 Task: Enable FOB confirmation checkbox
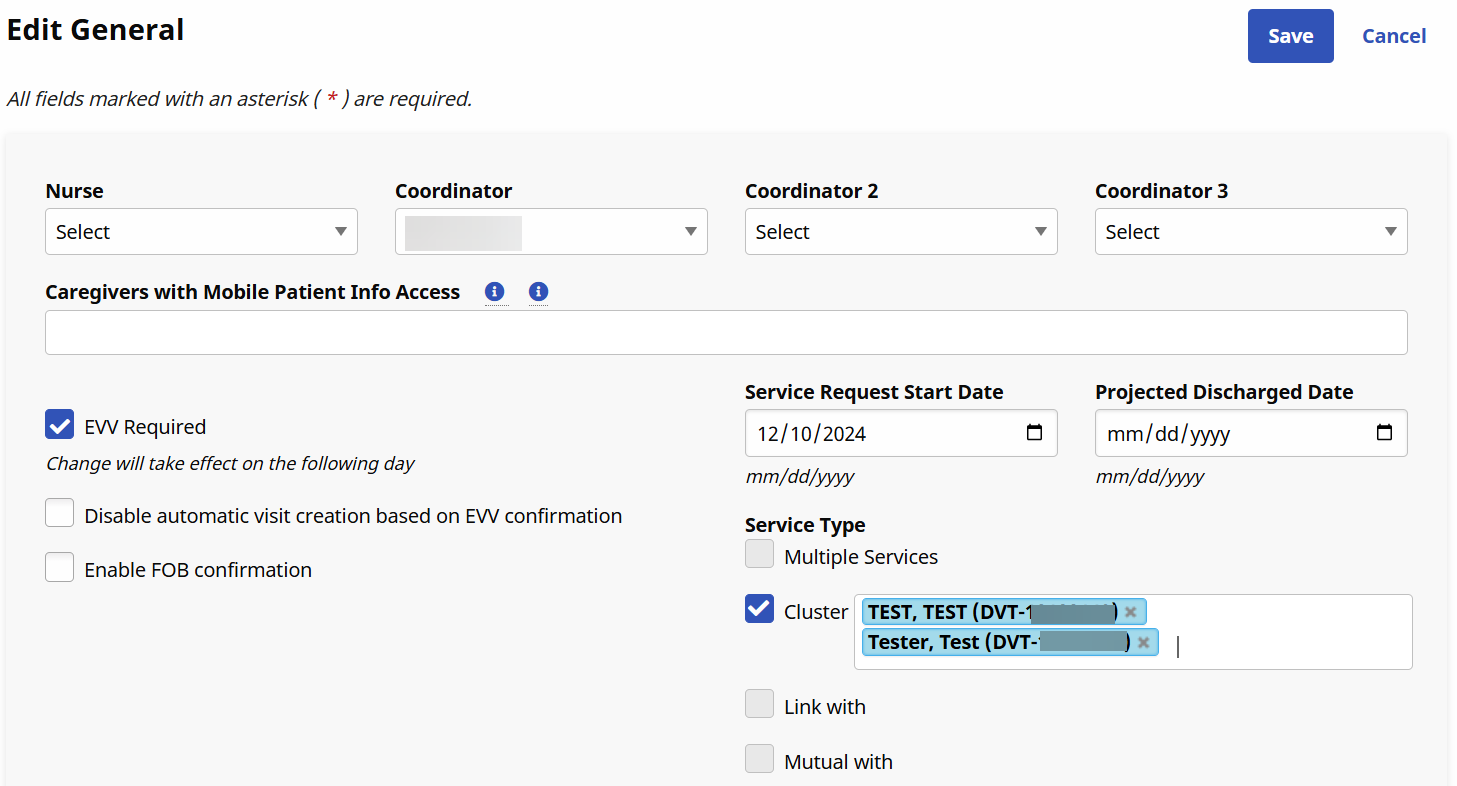tap(60, 568)
